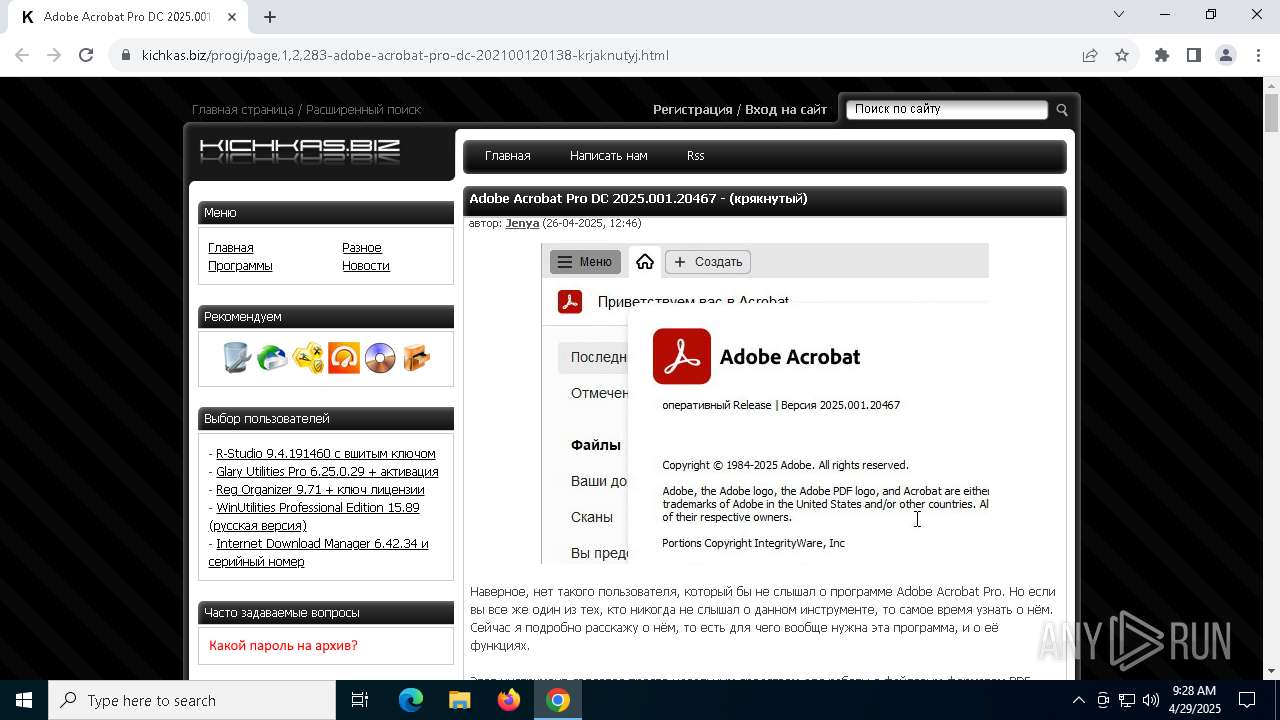Click the Type here to search box
This screenshot has width=1280, height=720.
tap(192, 700)
